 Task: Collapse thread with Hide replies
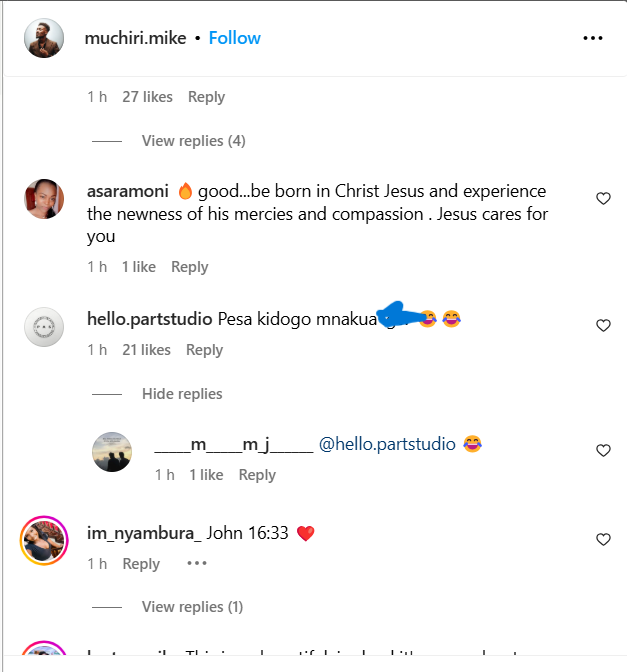pos(182,394)
